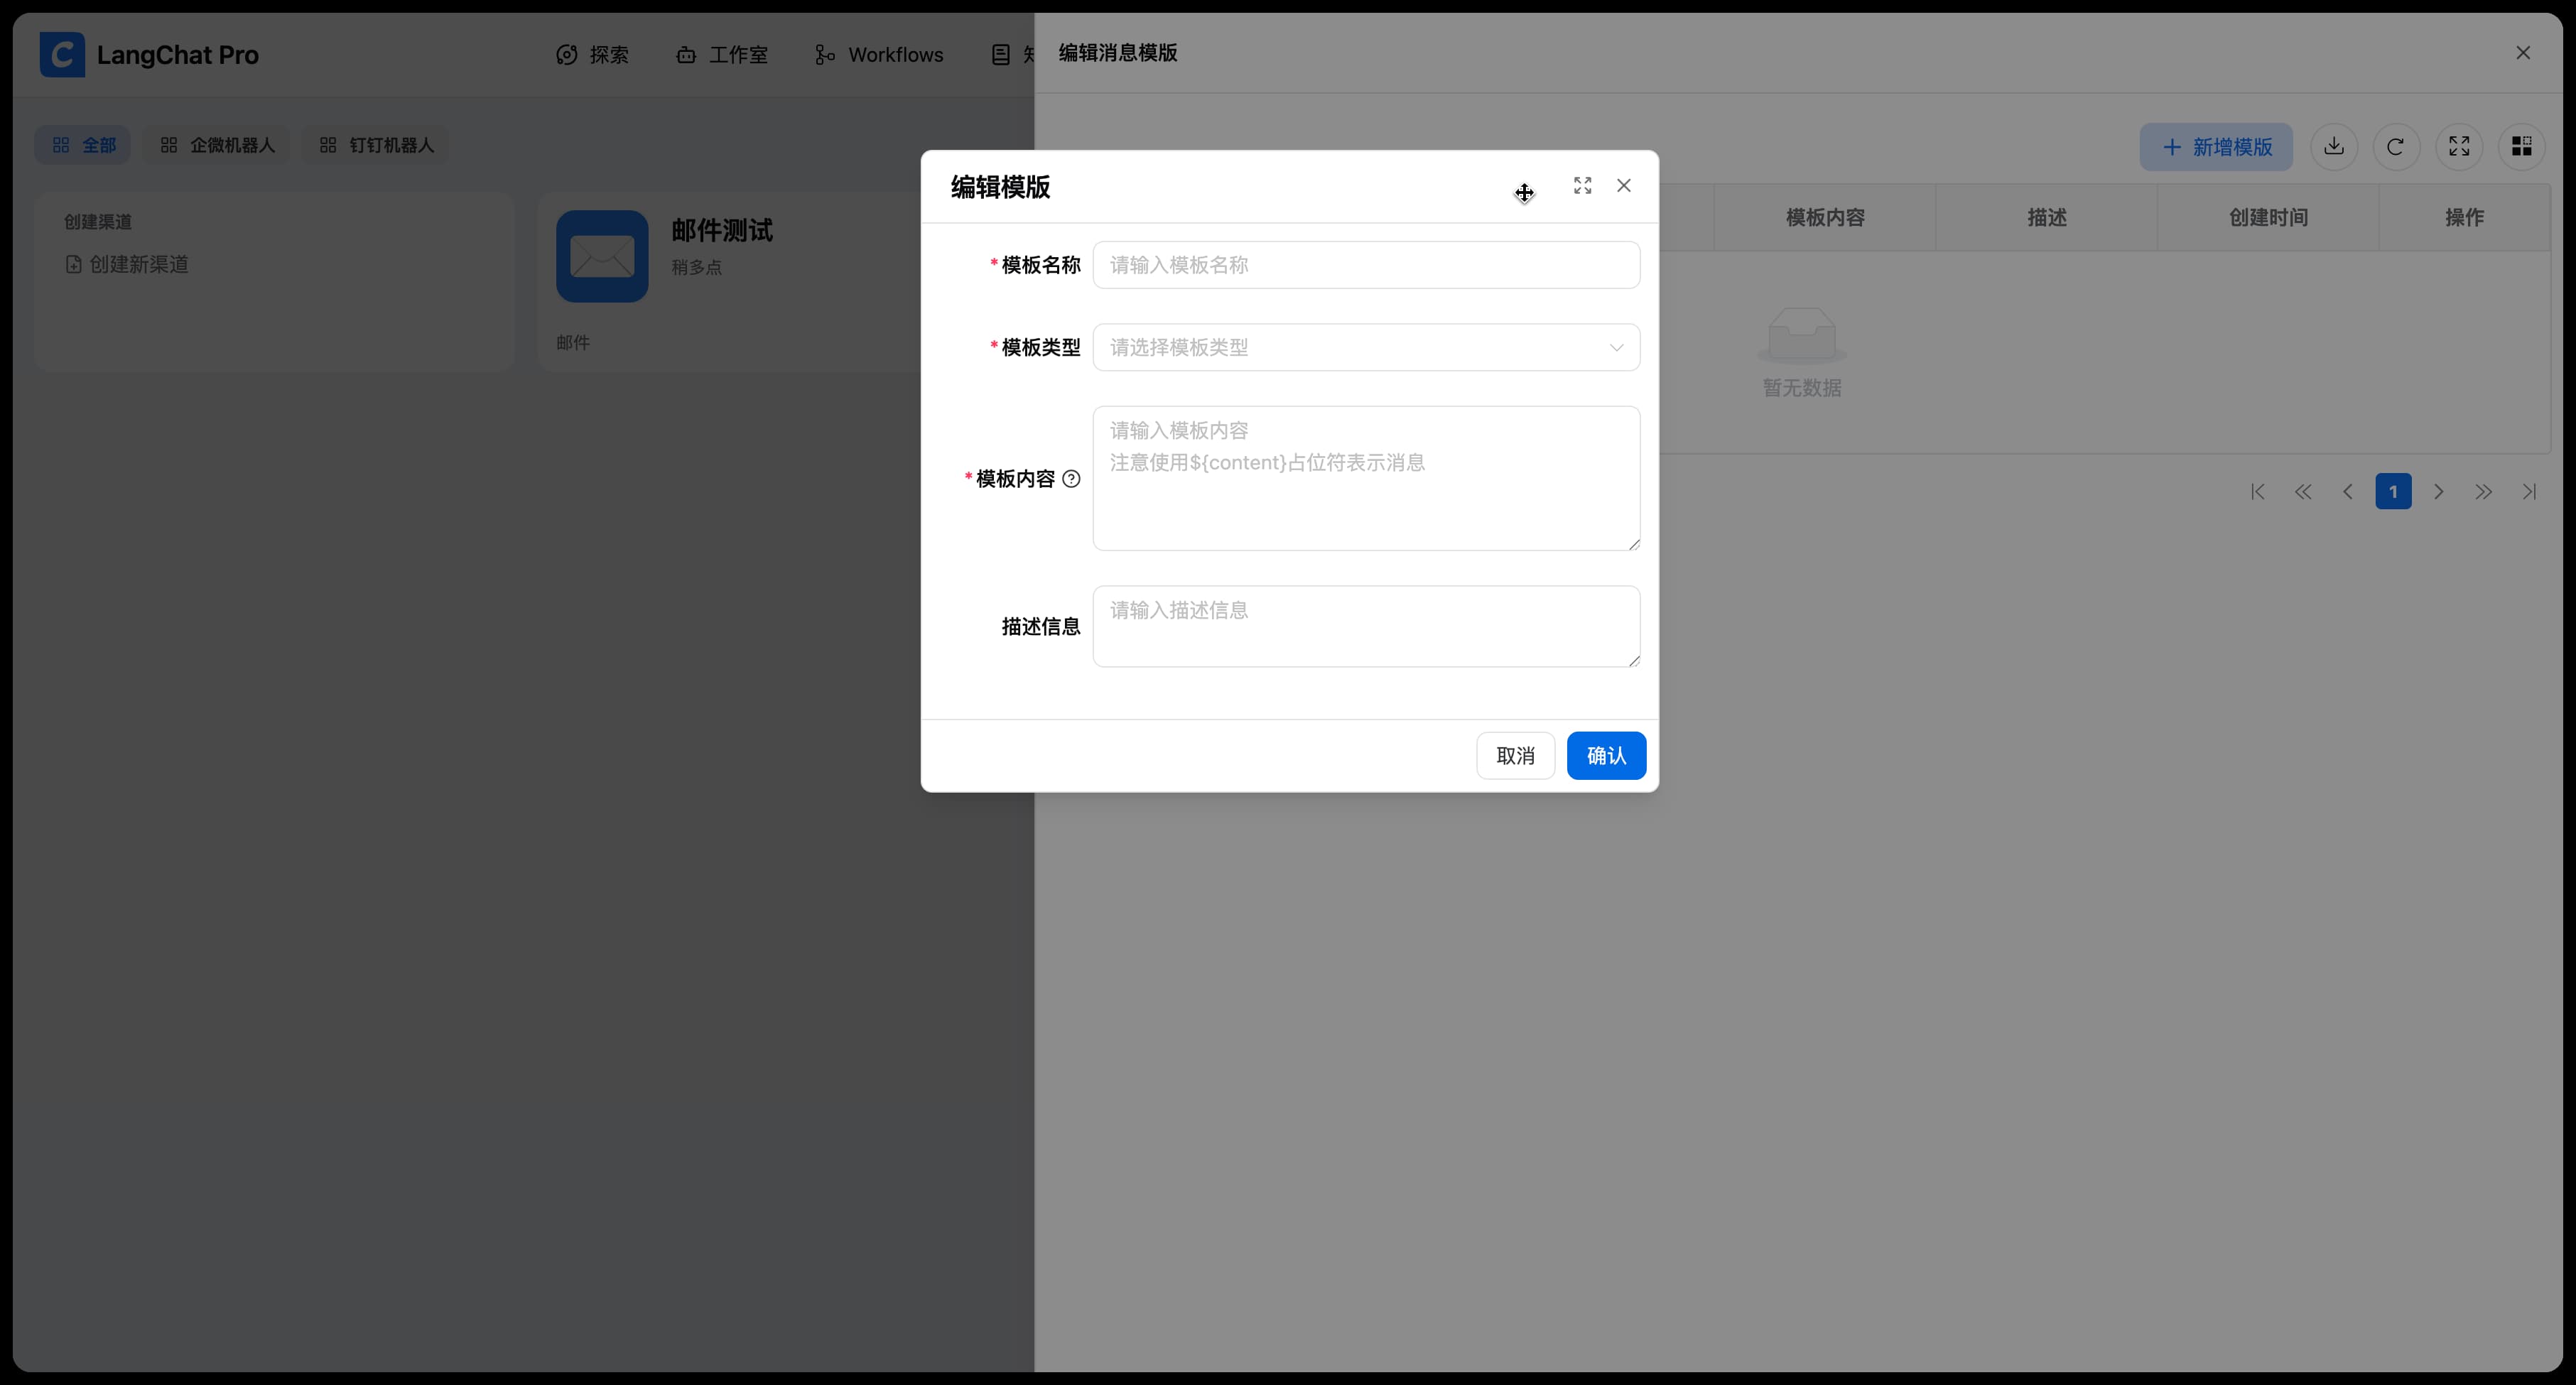Click the LangChat Pro logo icon
The image size is (2576, 1385).
62,54
